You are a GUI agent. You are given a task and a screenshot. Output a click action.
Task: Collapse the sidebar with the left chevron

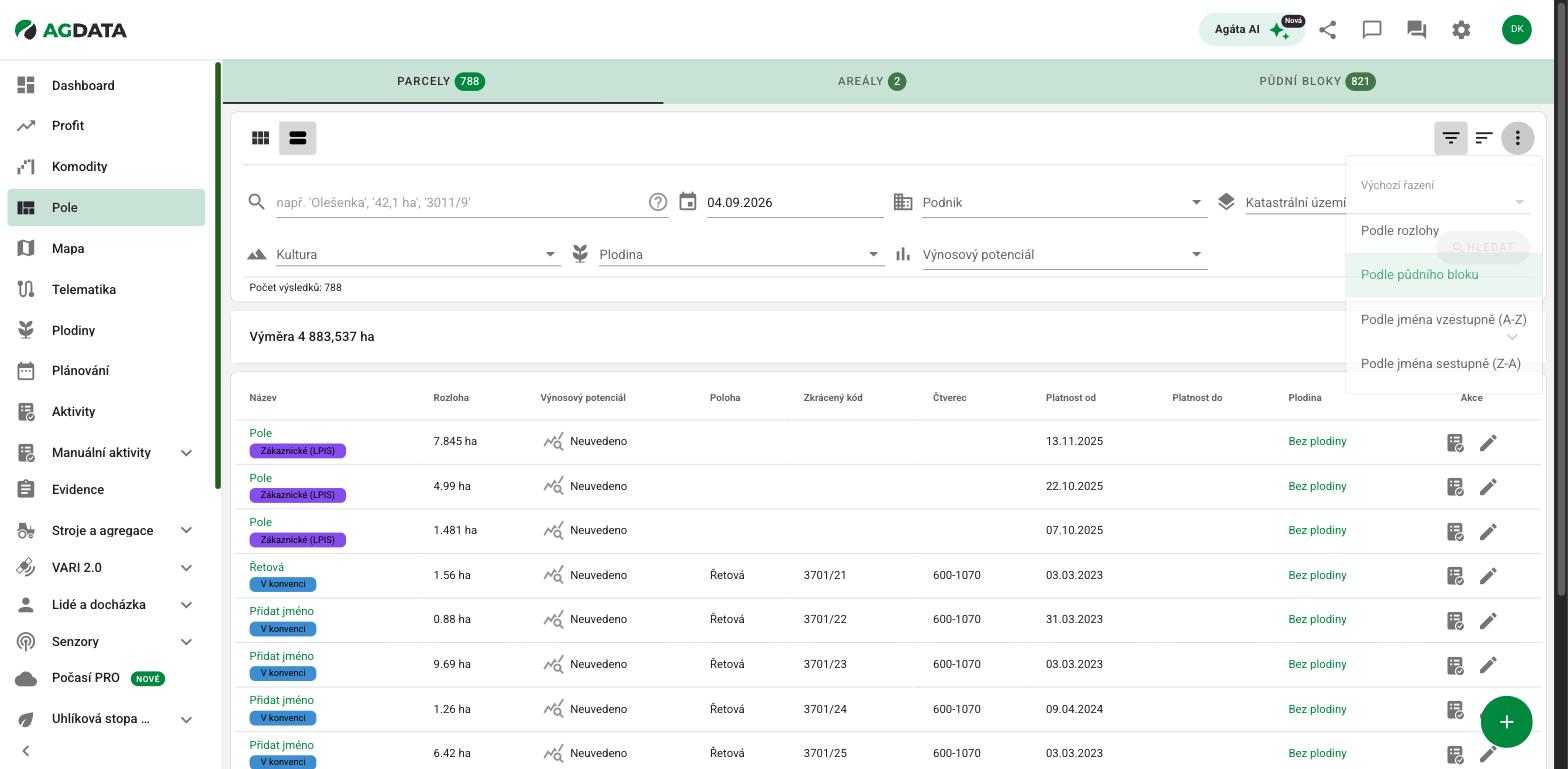[26, 751]
